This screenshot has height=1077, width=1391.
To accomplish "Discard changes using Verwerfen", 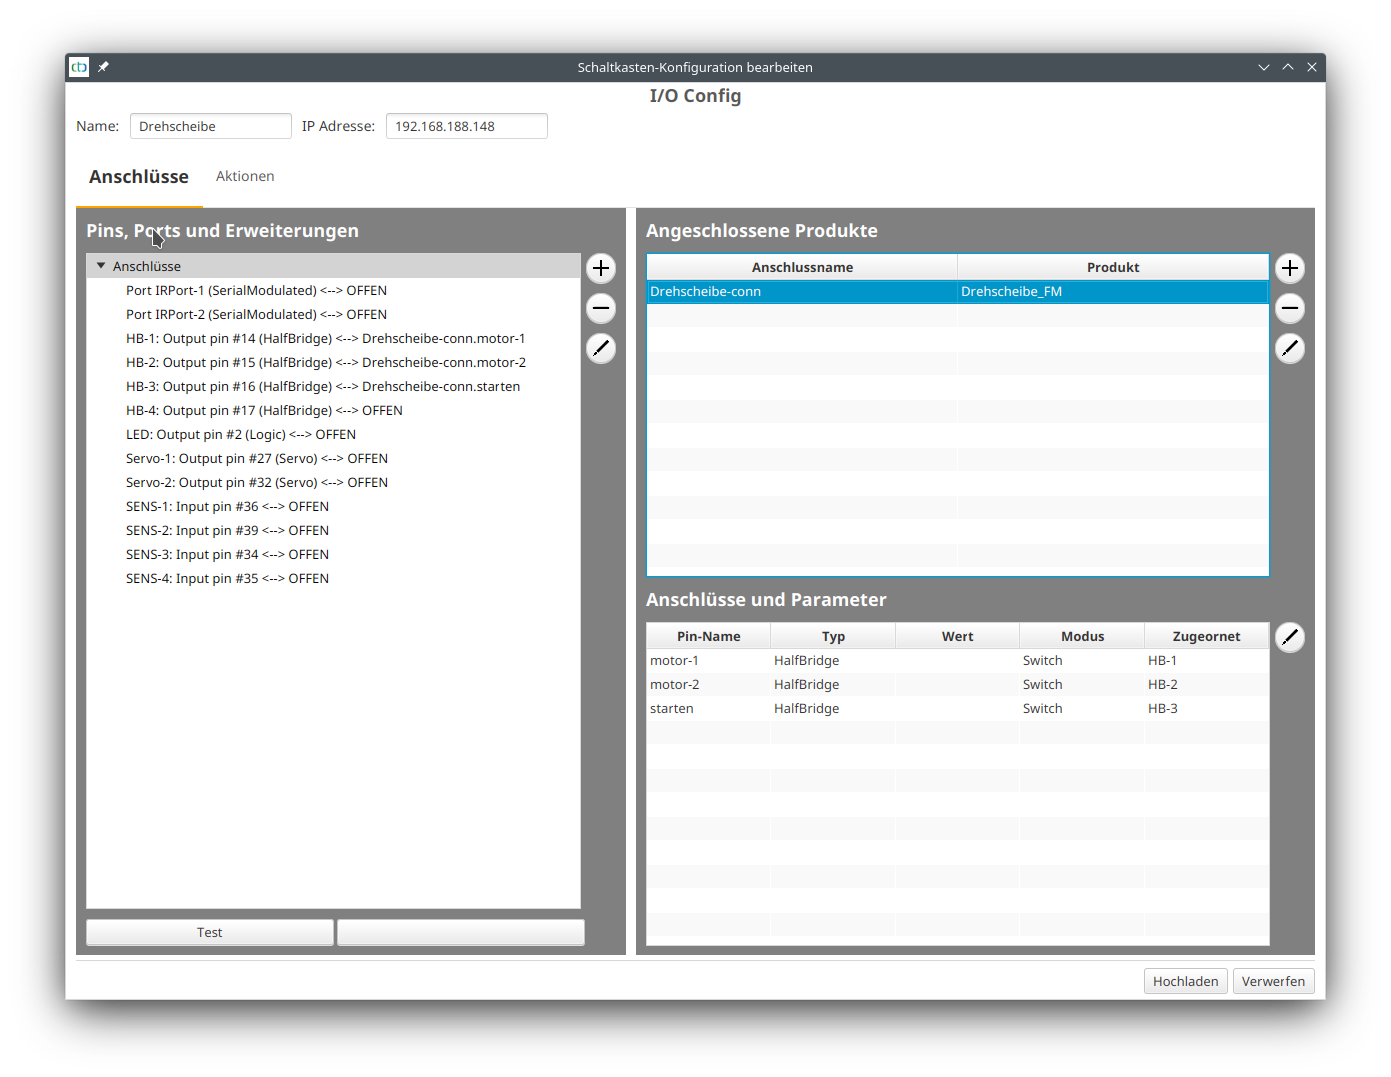I will point(1273,981).
